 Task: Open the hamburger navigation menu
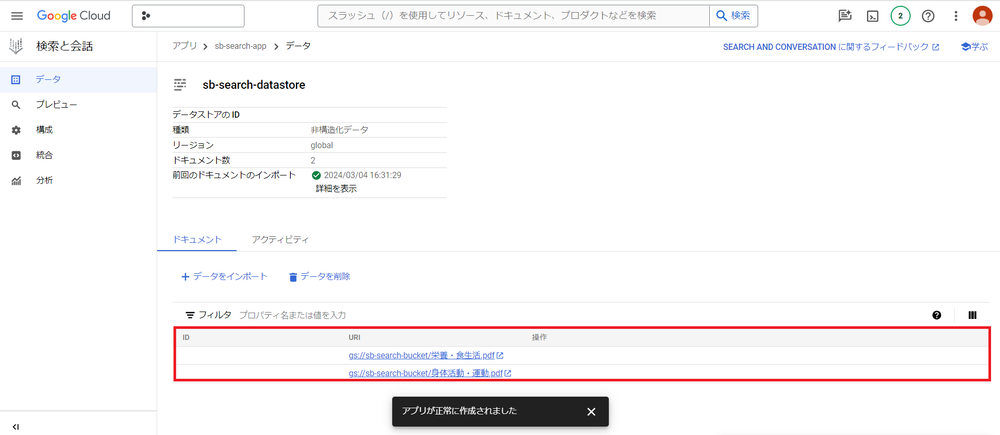coord(17,16)
